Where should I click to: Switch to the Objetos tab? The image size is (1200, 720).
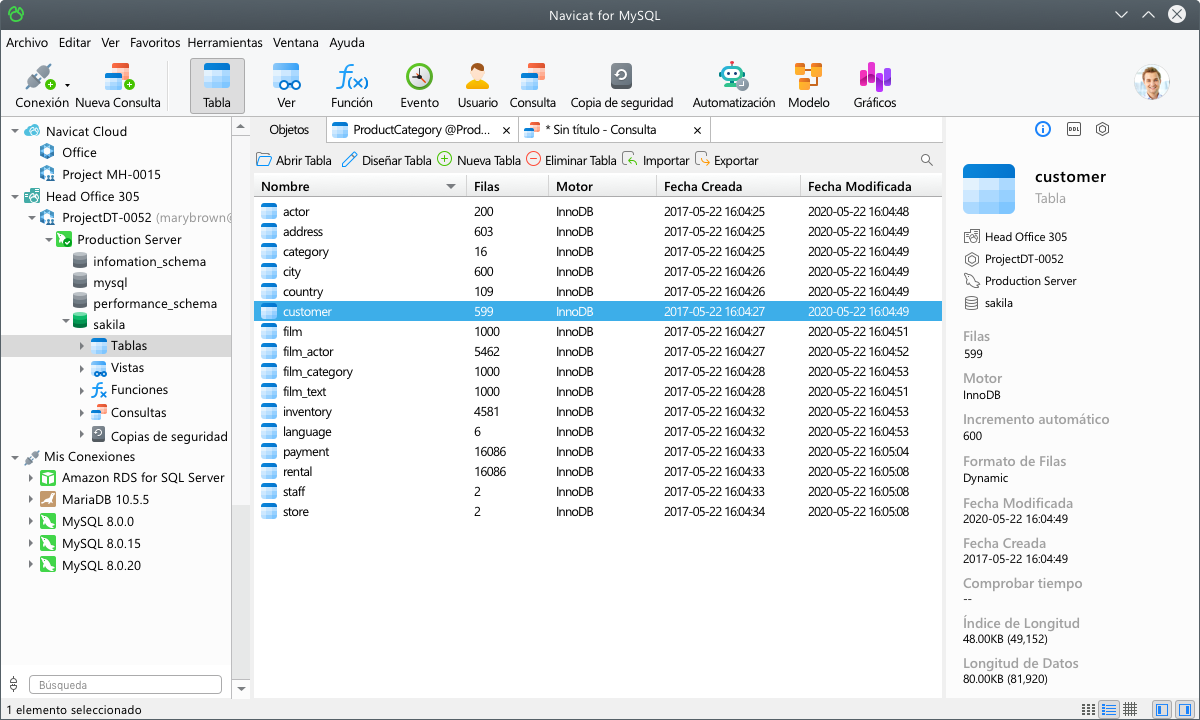(x=289, y=130)
